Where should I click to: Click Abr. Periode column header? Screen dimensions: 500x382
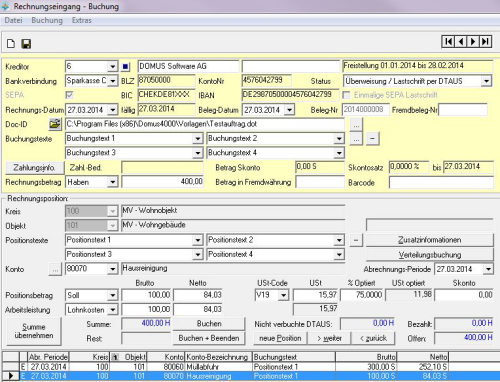48,357
